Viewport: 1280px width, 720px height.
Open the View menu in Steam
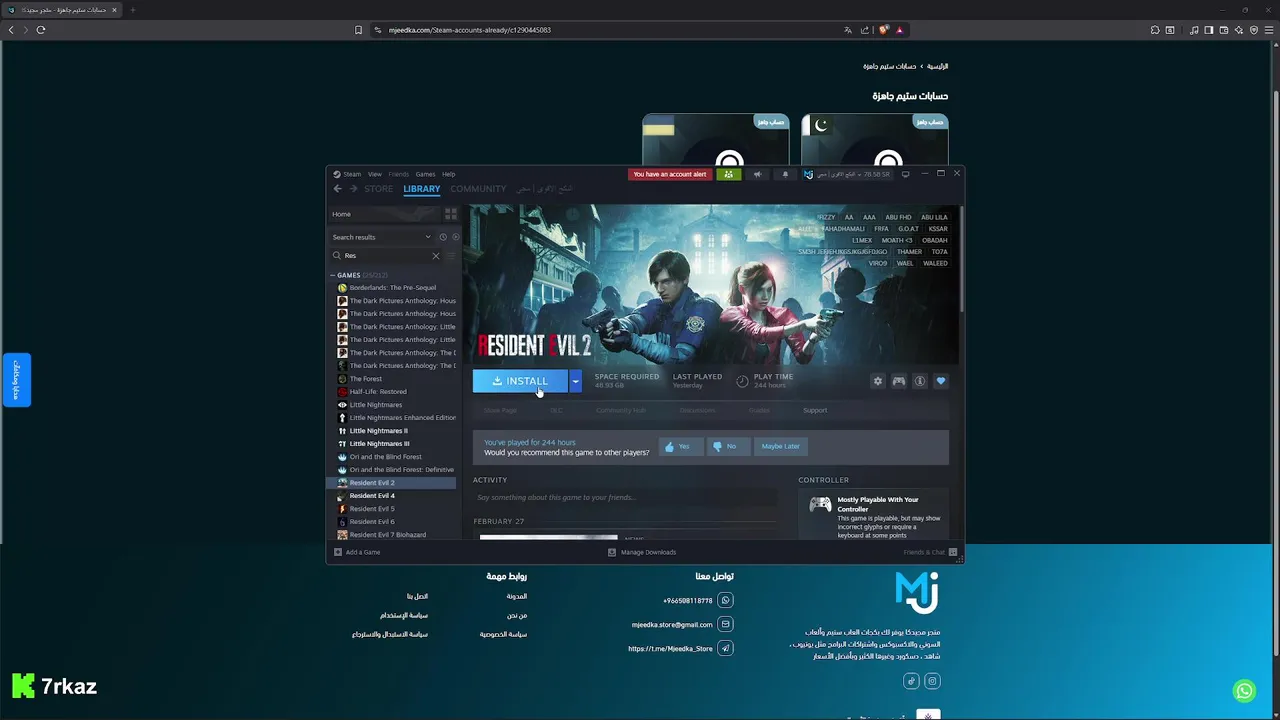tap(374, 174)
